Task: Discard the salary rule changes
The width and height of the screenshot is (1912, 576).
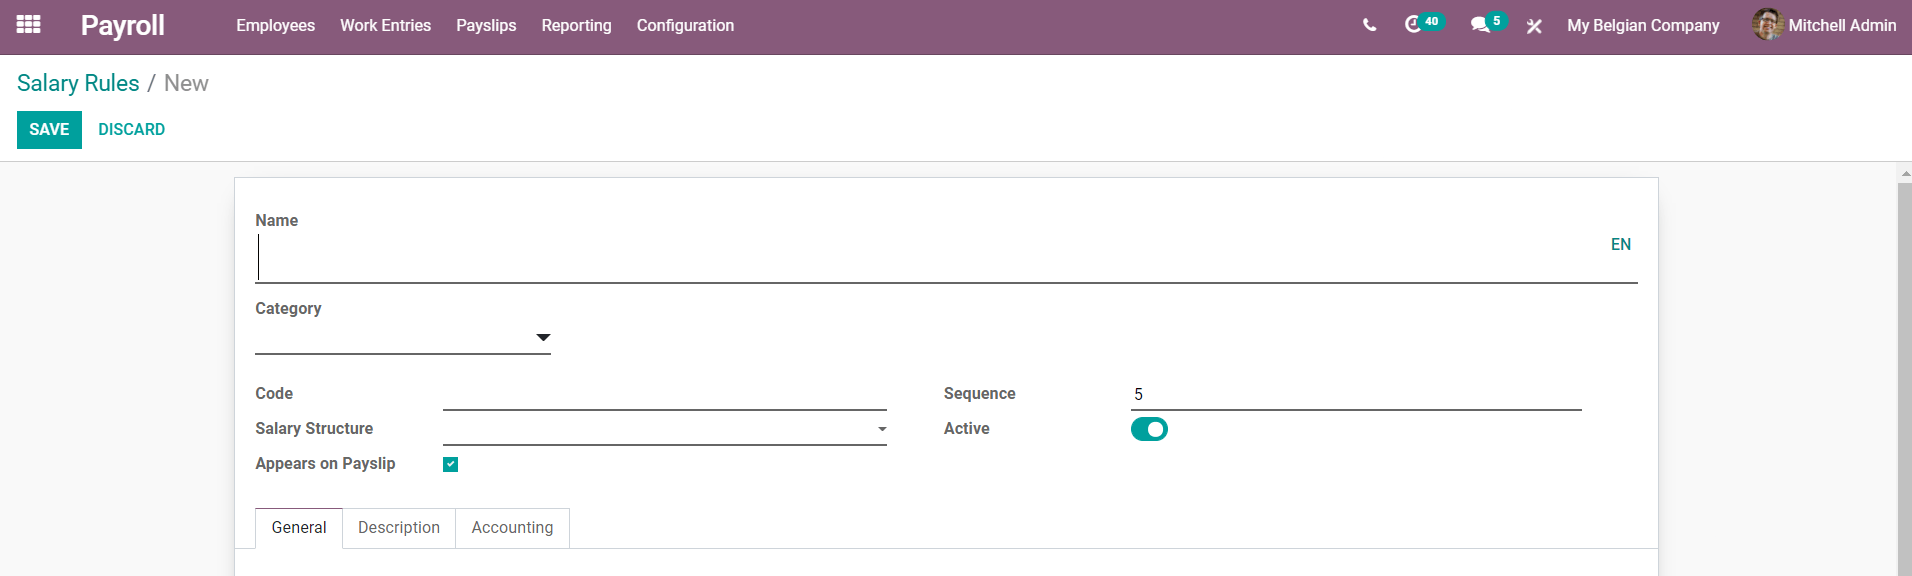Action: pos(132,130)
